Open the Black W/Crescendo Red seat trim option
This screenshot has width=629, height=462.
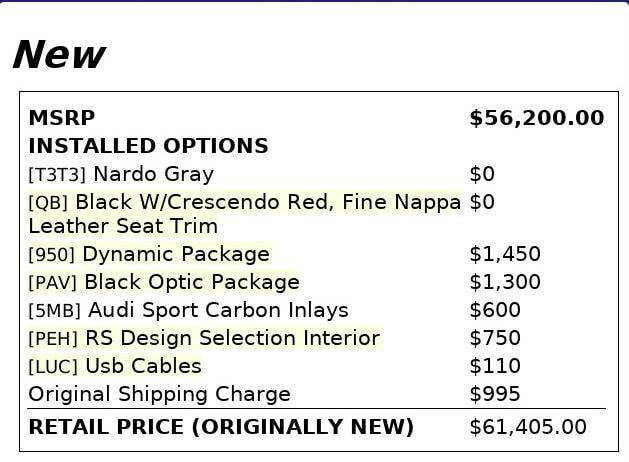[268, 203]
